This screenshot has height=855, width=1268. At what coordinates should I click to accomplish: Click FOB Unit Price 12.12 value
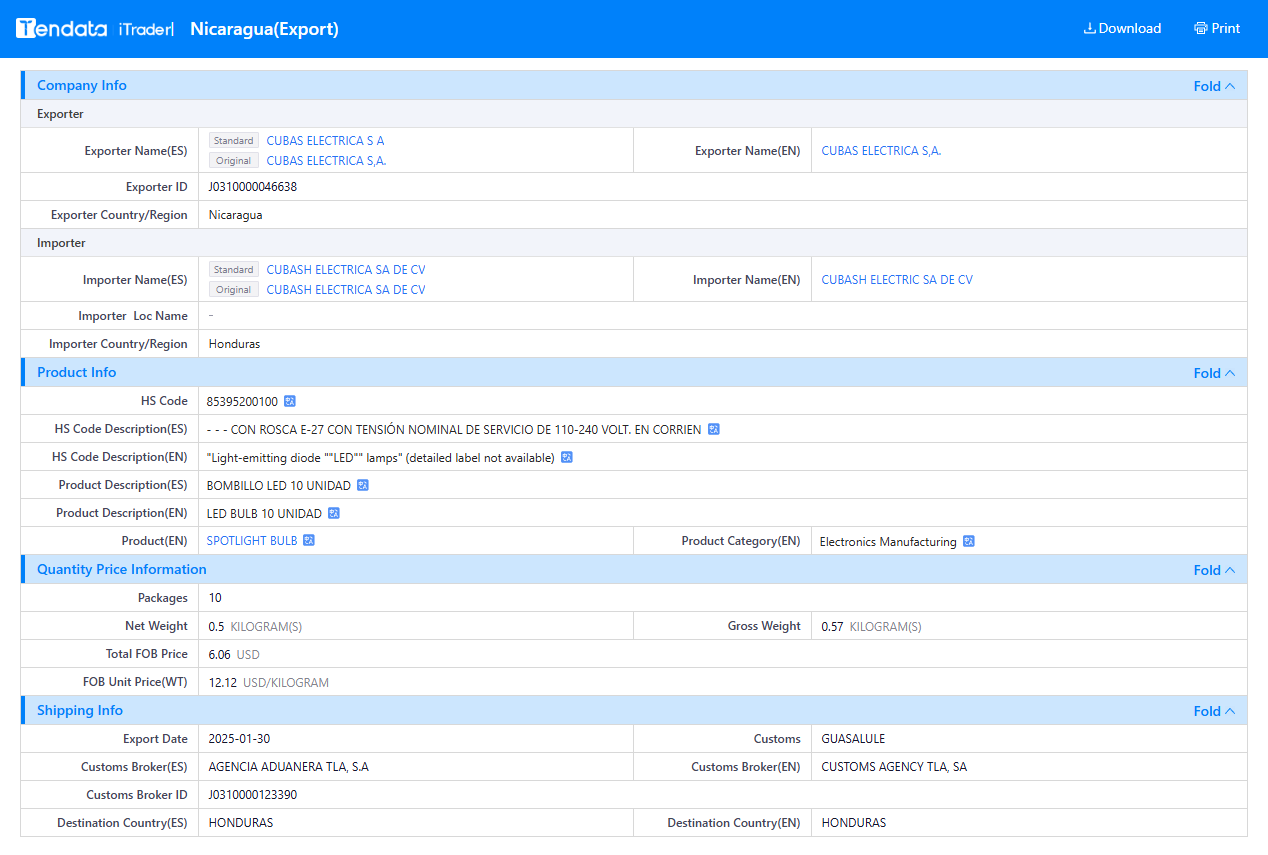pos(222,683)
